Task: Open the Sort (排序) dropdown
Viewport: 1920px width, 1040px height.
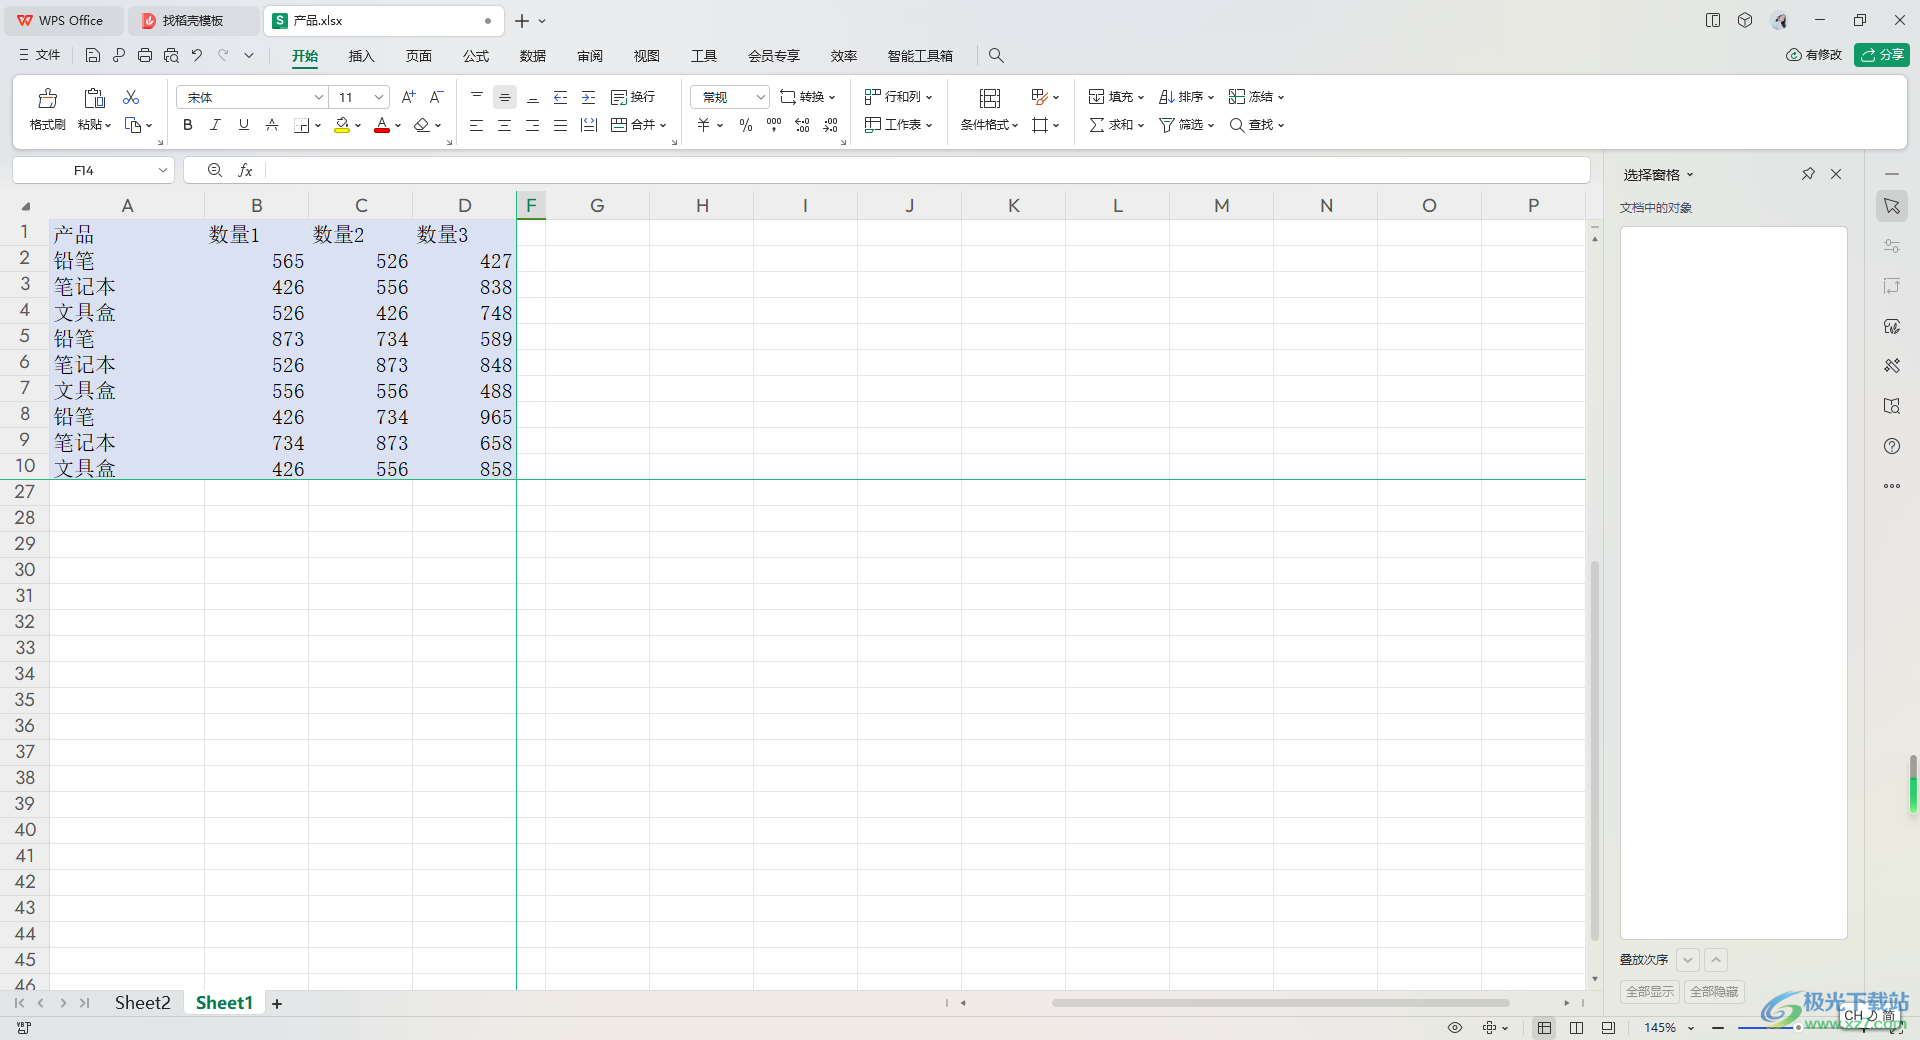Action: click(1186, 97)
